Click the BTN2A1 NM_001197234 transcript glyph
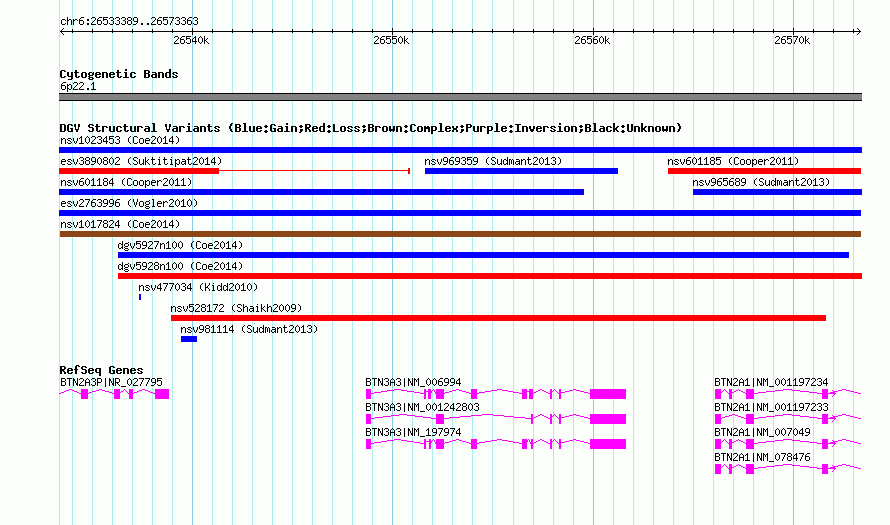Image resolution: width=890 pixels, height=525 pixels. coord(788,394)
